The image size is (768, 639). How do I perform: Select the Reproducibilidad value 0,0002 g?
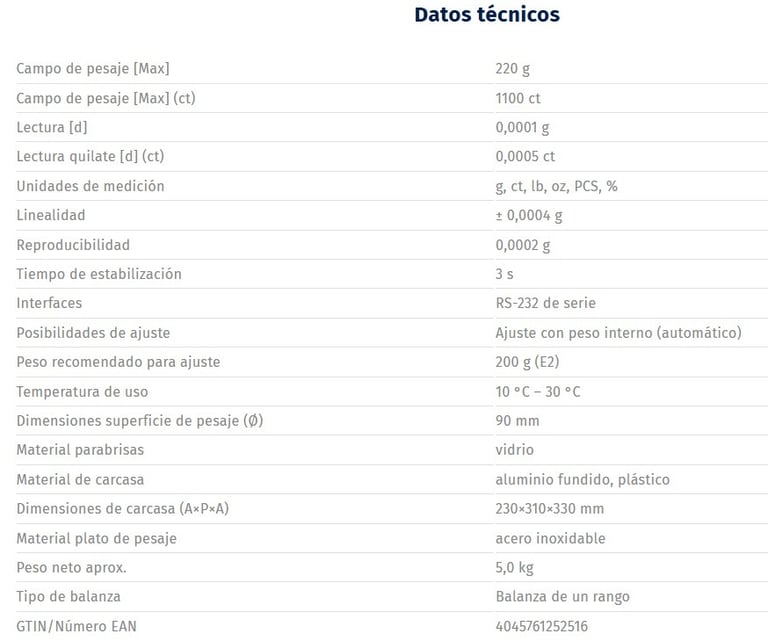pos(523,245)
